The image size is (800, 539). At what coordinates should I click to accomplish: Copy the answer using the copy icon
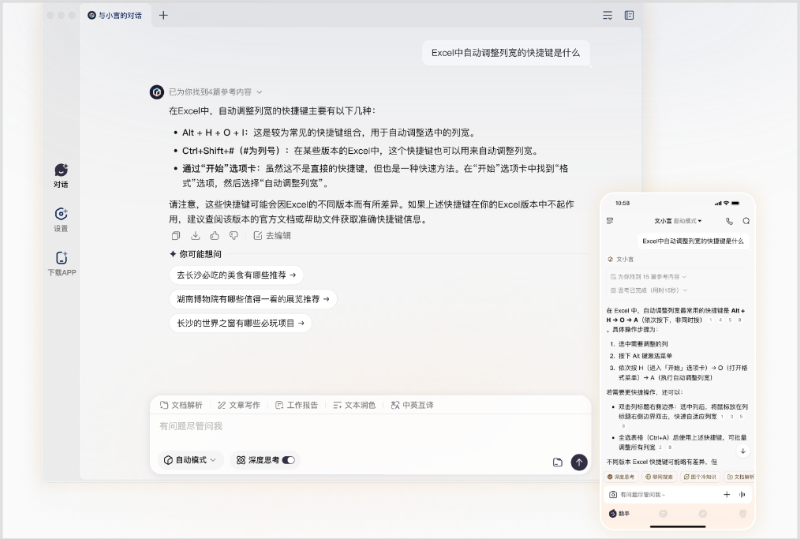pyautogui.click(x=176, y=235)
